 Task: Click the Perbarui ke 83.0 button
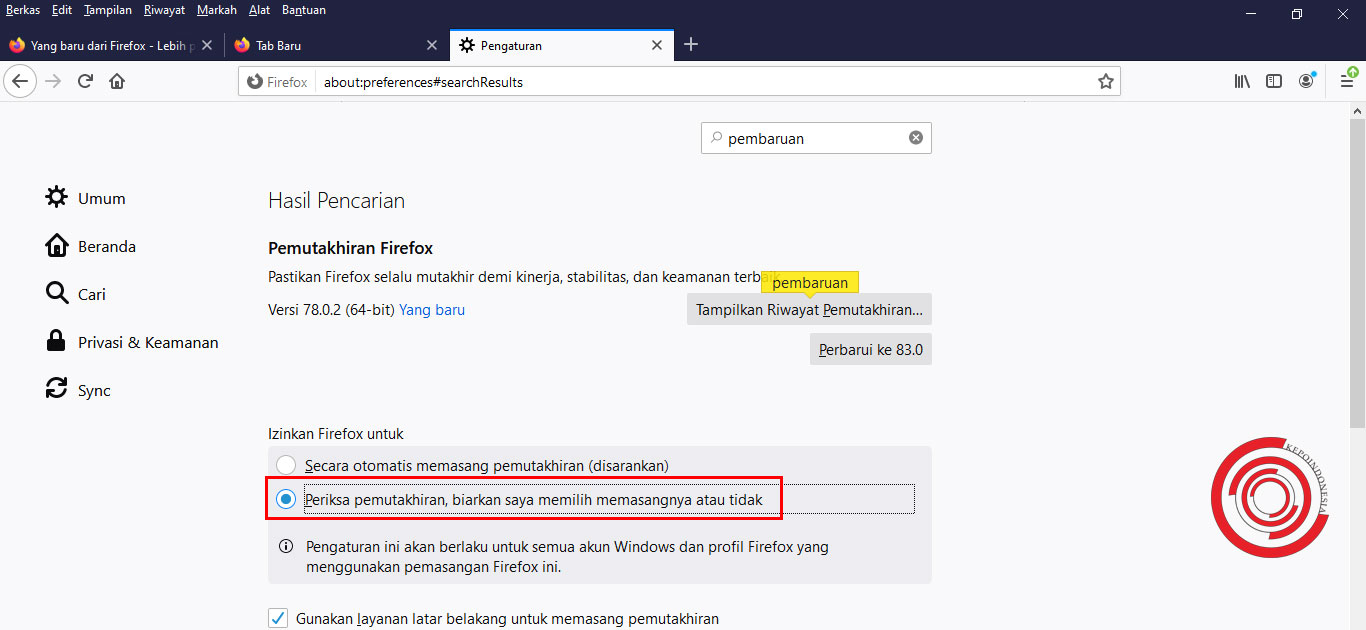870,348
